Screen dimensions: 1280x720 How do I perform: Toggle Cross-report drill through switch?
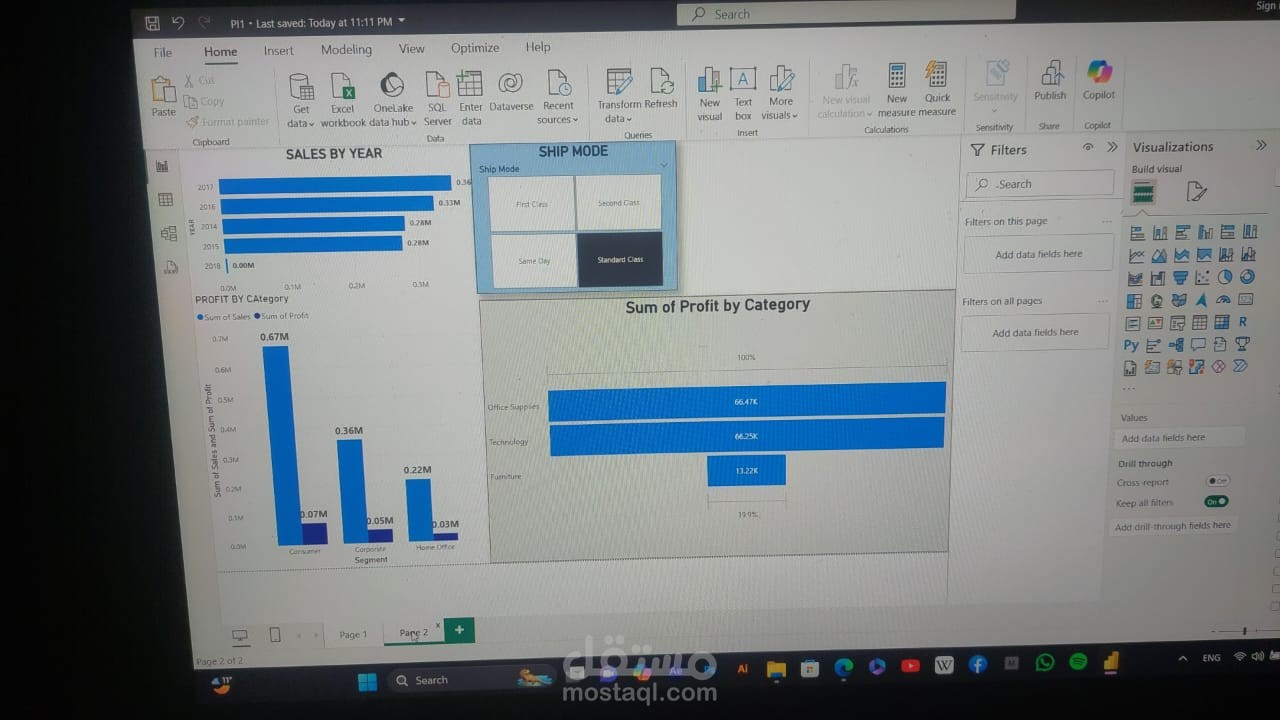1217,481
